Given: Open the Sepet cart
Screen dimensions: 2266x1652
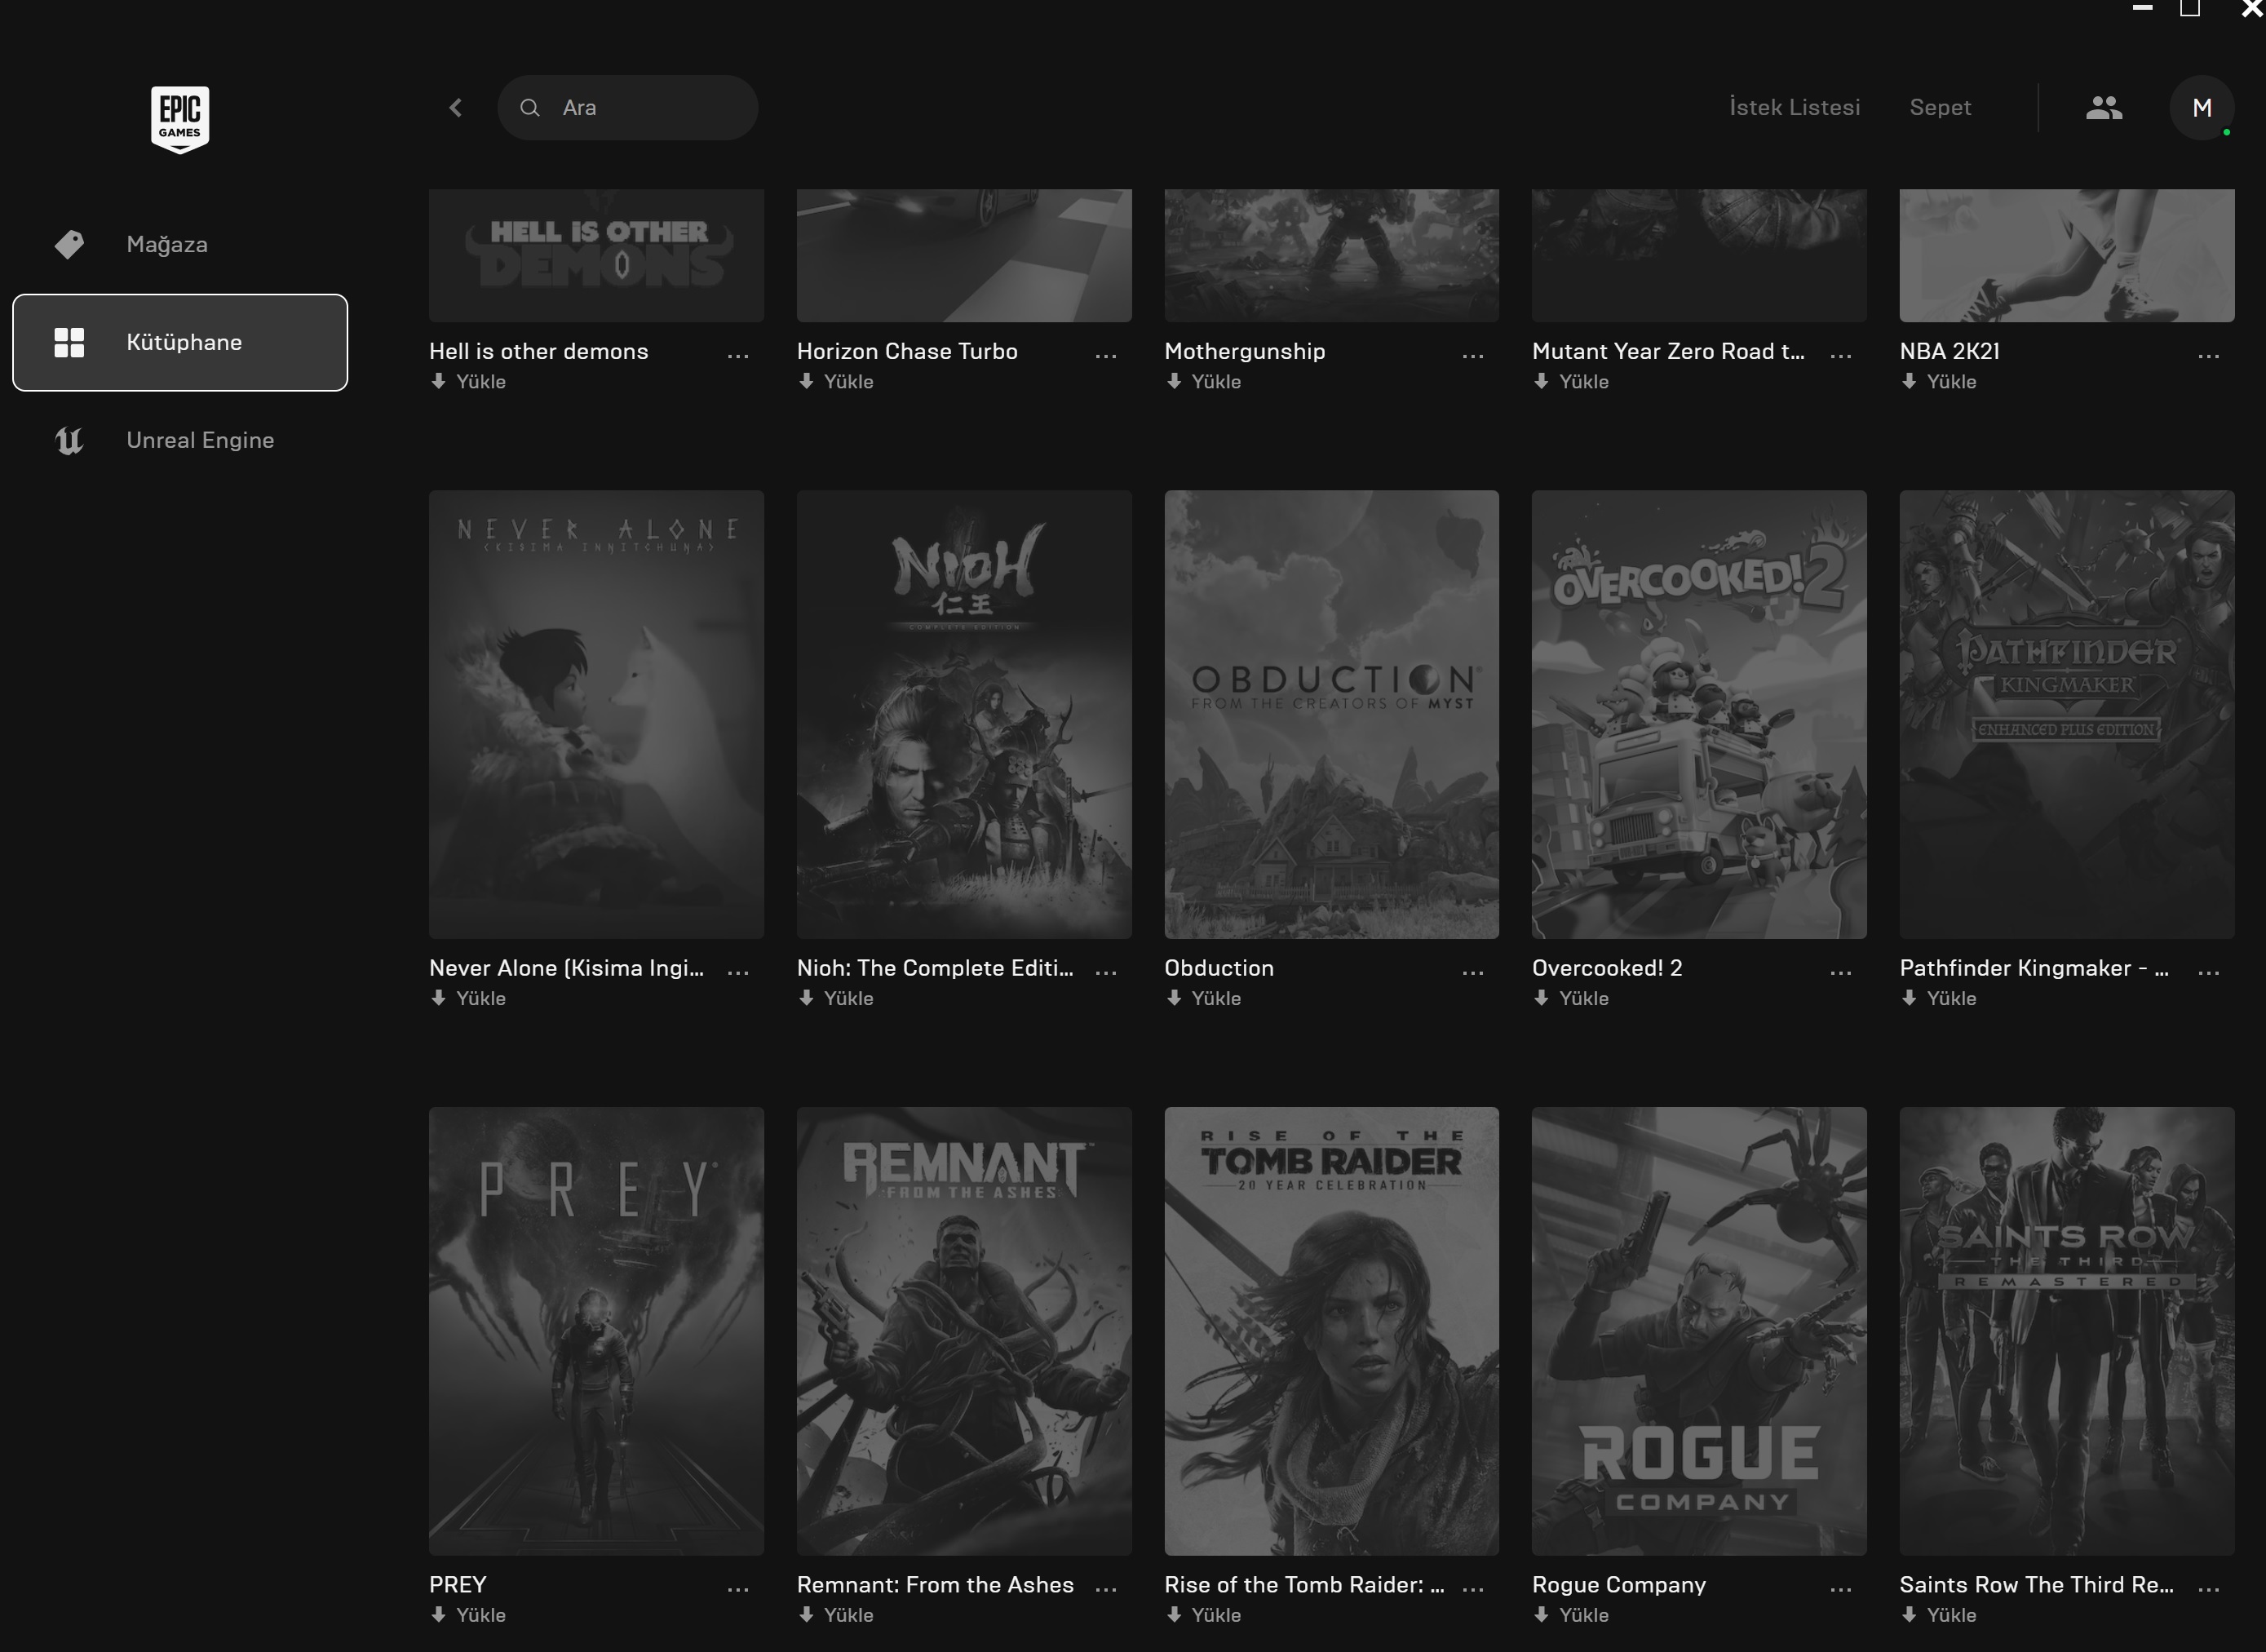Looking at the screenshot, I should [x=1940, y=107].
